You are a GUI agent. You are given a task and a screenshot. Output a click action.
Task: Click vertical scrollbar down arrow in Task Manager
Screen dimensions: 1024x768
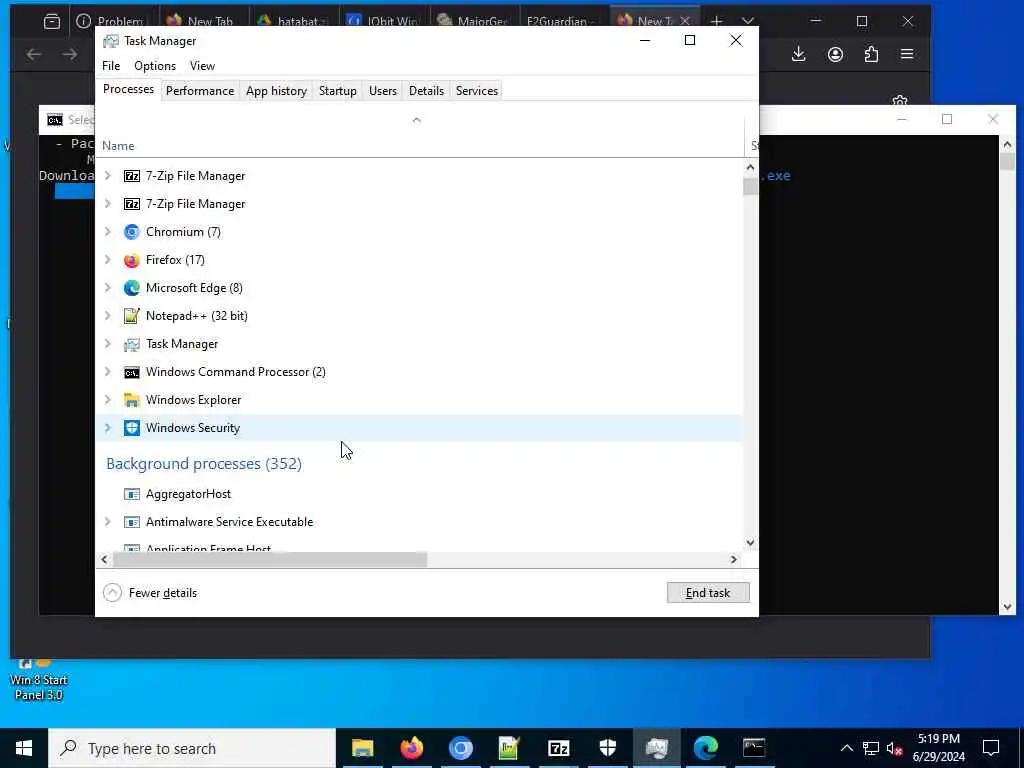(750, 543)
